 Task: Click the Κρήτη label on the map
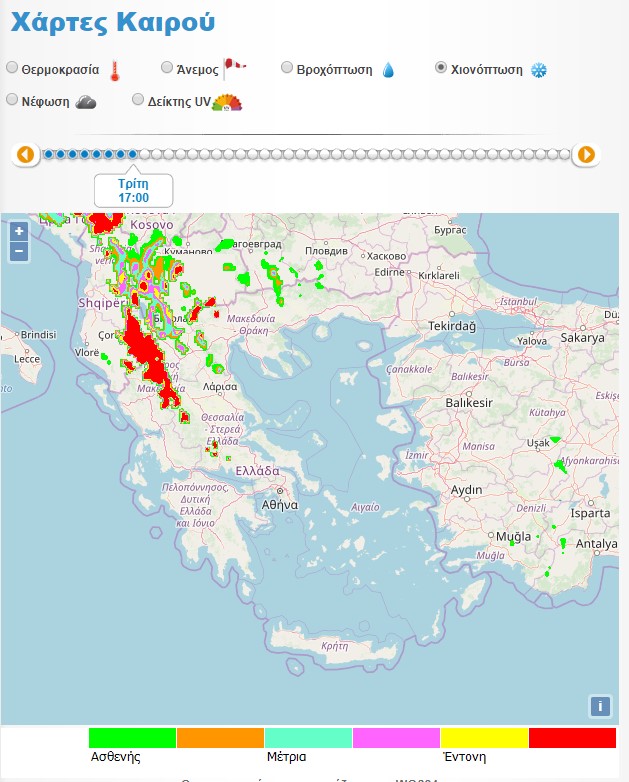point(335,645)
